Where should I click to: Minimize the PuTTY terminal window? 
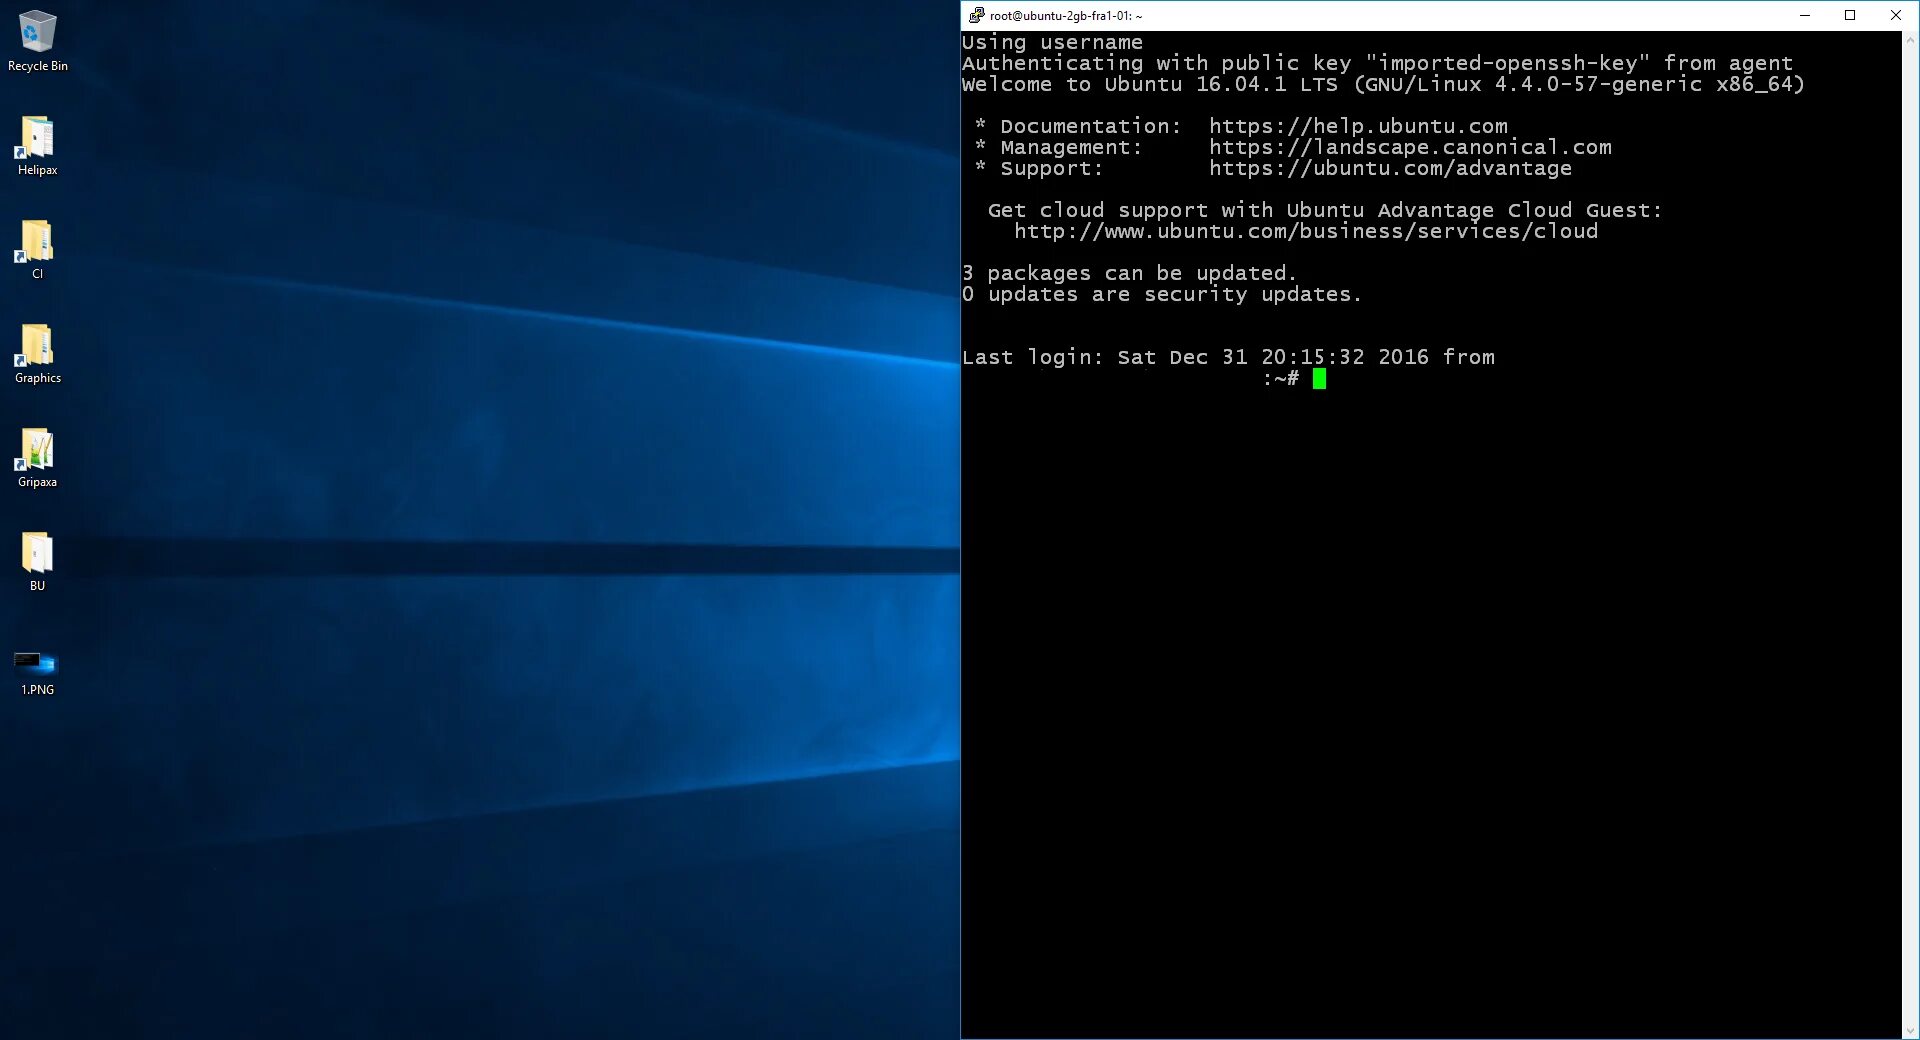(x=1803, y=15)
